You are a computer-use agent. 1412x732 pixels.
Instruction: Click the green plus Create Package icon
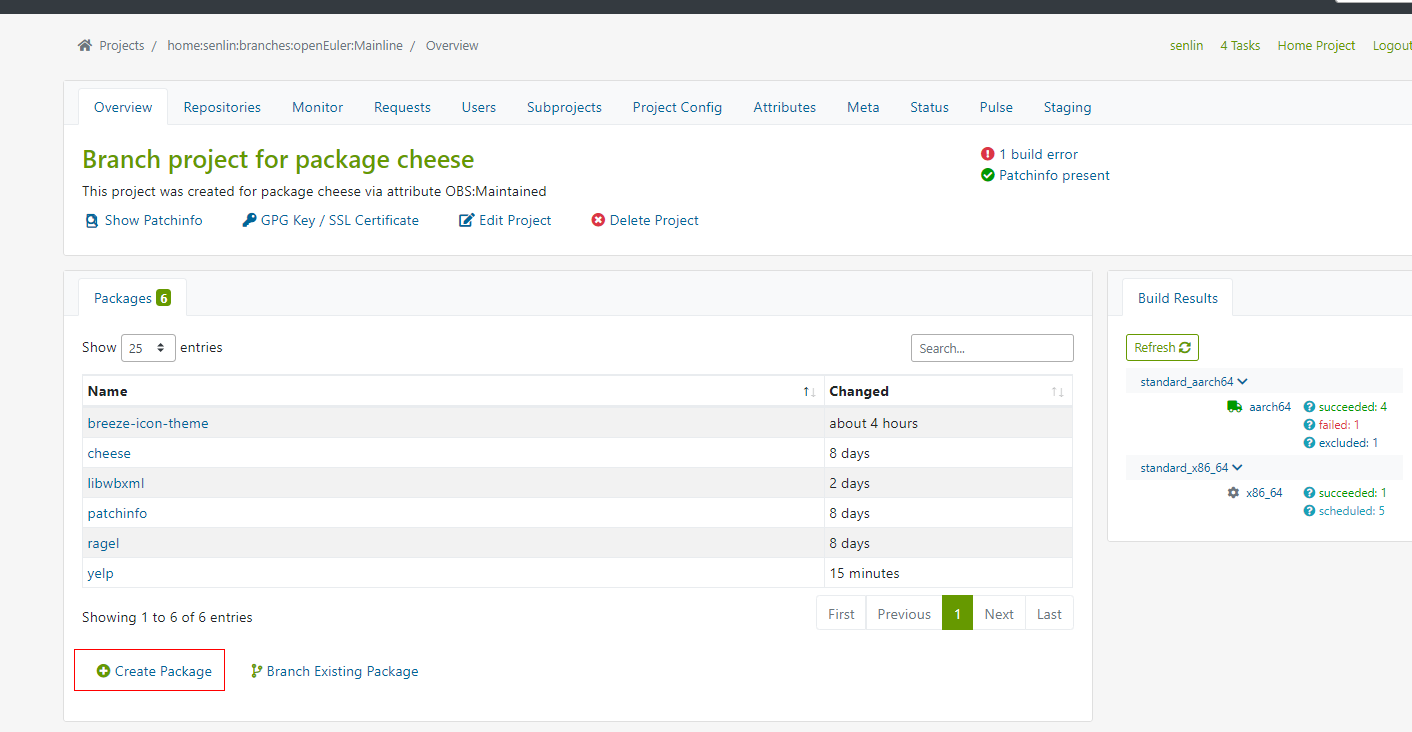[103, 671]
